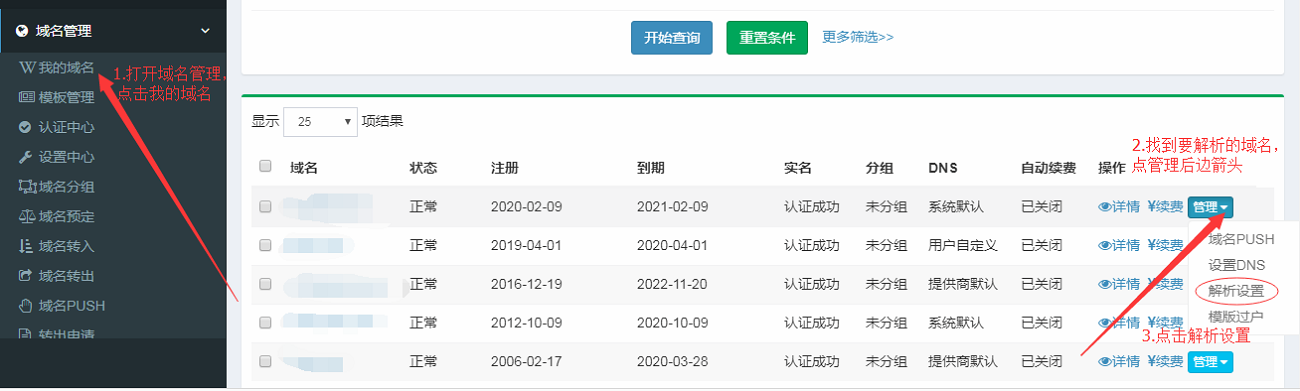The height and width of the screenshot is (391, 1300).
Task: Toggle the select-all checkbox in table header
Action: [265, 166]
